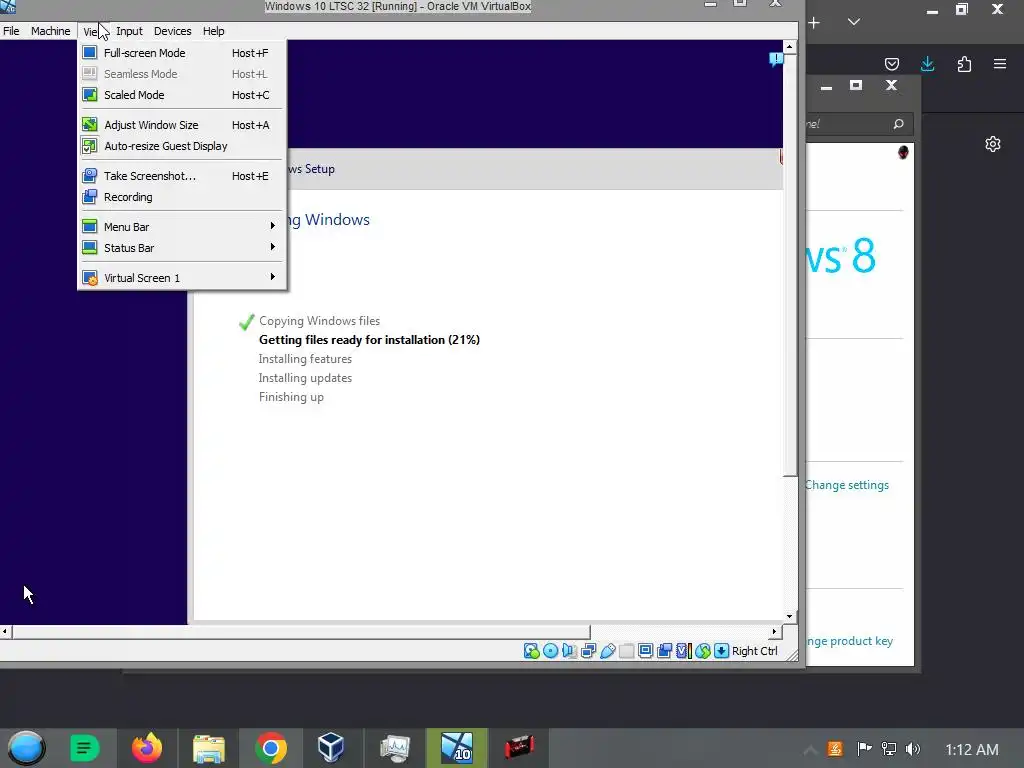Launch Firefox from the taskbar
Image resolution: width=1024 pixels, height=768 pixels.
click(146, 748)
